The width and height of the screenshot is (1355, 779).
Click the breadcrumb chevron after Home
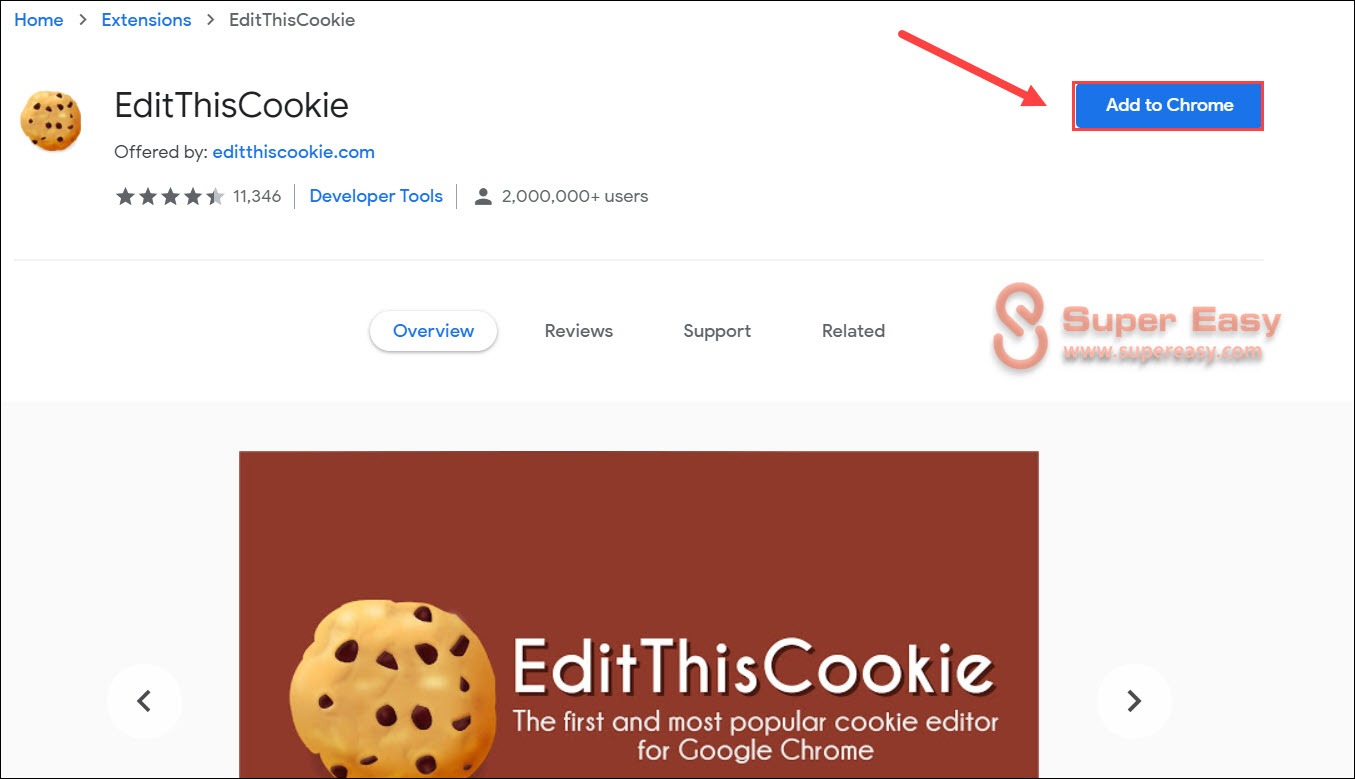pyautogui.click(x=82, y=20)
